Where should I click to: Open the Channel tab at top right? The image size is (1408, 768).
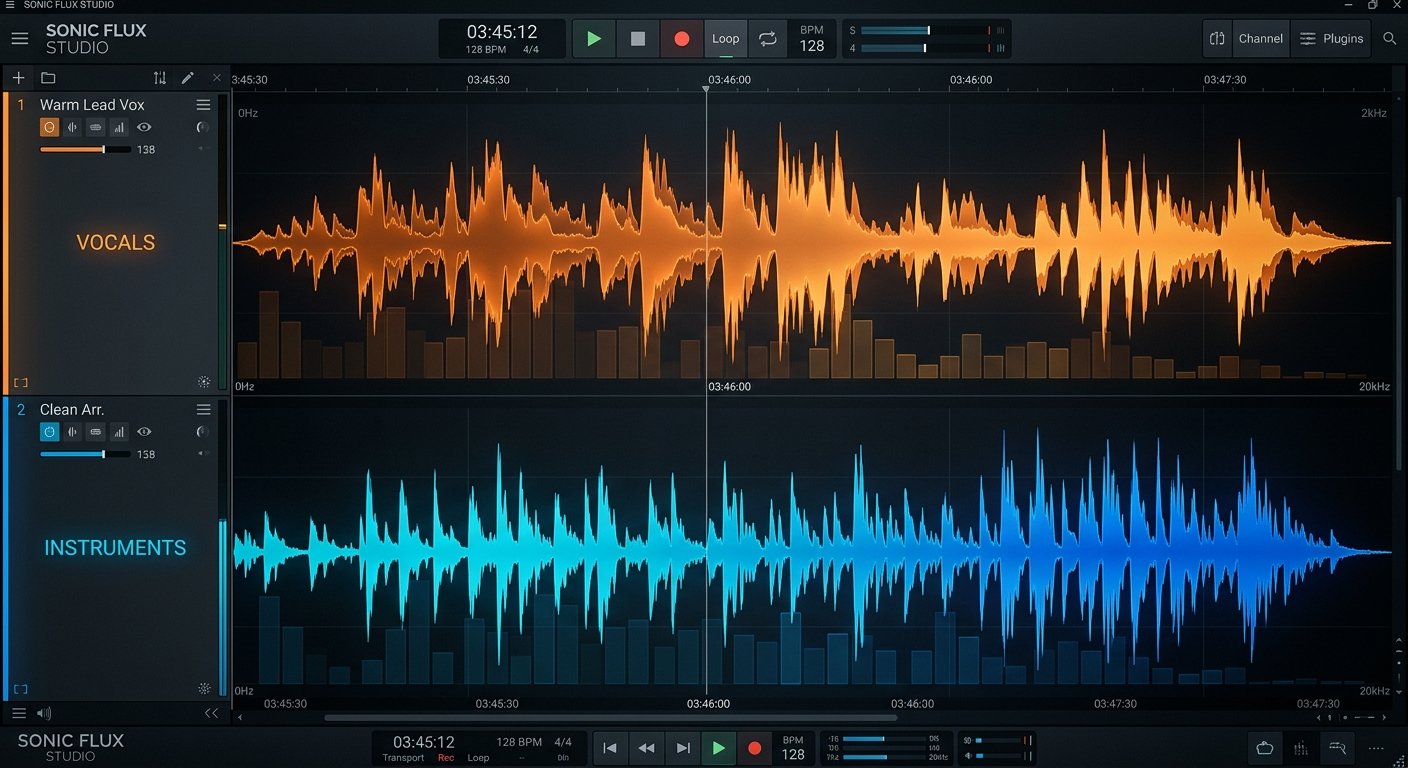[x=1261, y=39]
